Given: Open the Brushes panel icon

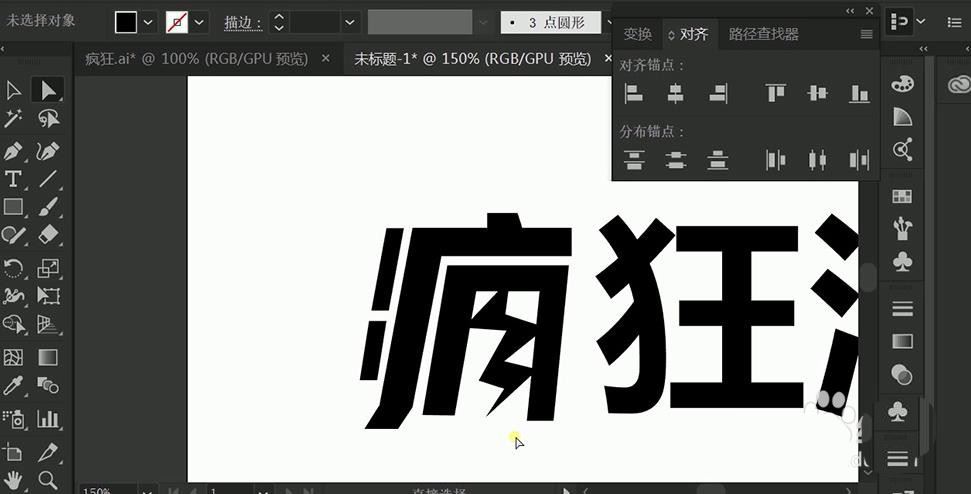Looking at the screenshot, I should pos(902,228).
